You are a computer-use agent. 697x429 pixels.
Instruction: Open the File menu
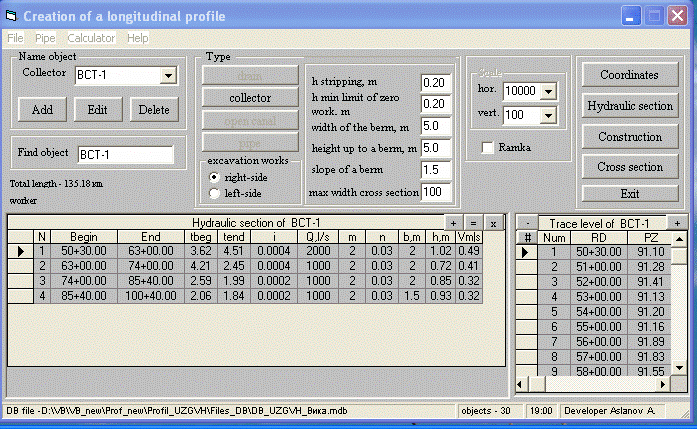pyautogui.click(x=15, y=38)
